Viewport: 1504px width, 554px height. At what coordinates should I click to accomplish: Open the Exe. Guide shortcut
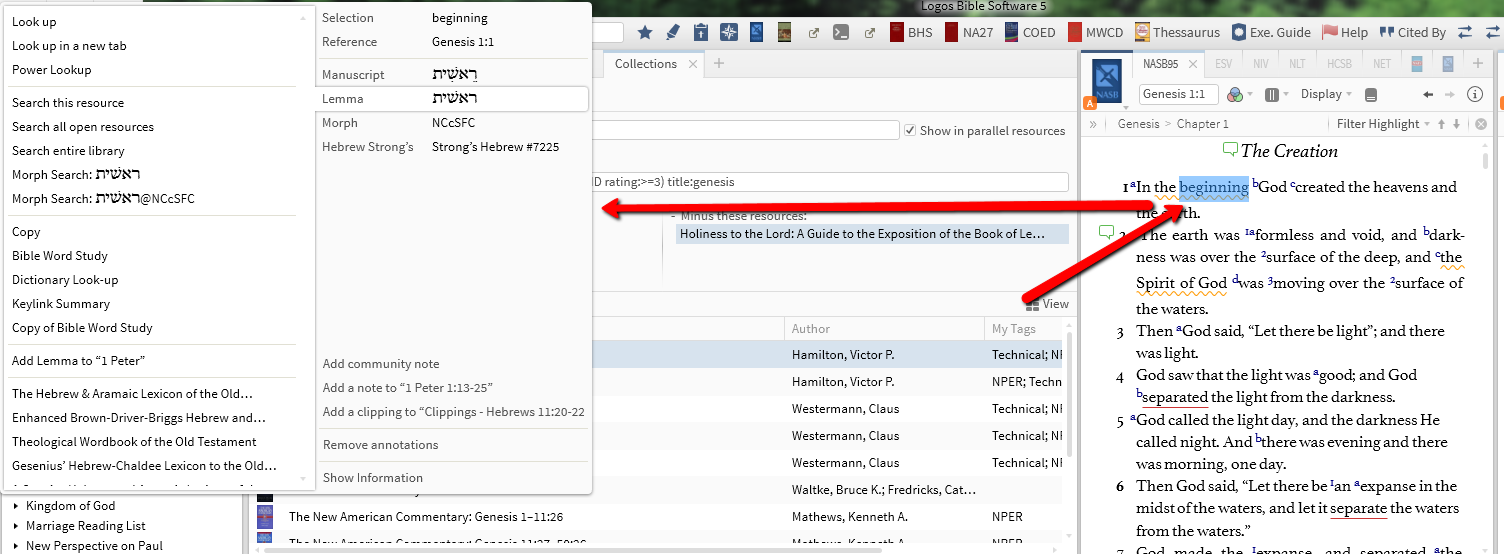1271,32
